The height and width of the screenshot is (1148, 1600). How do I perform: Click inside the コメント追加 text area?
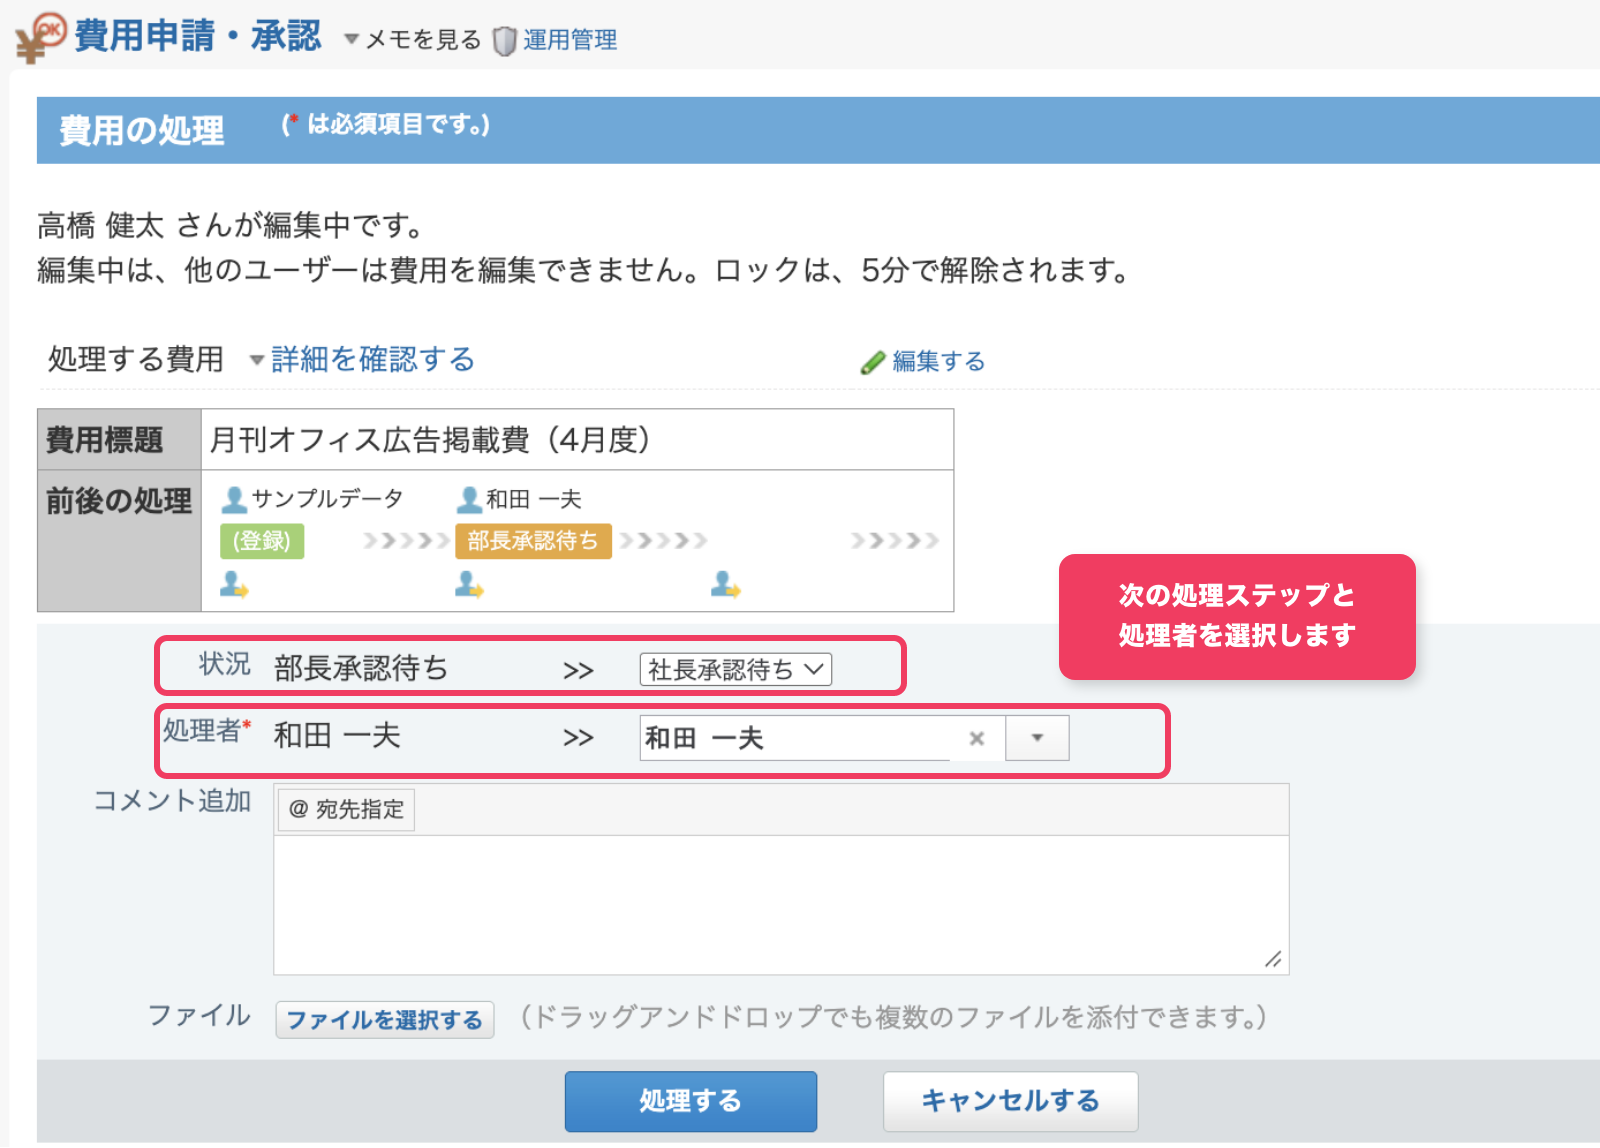coord(780,904)
